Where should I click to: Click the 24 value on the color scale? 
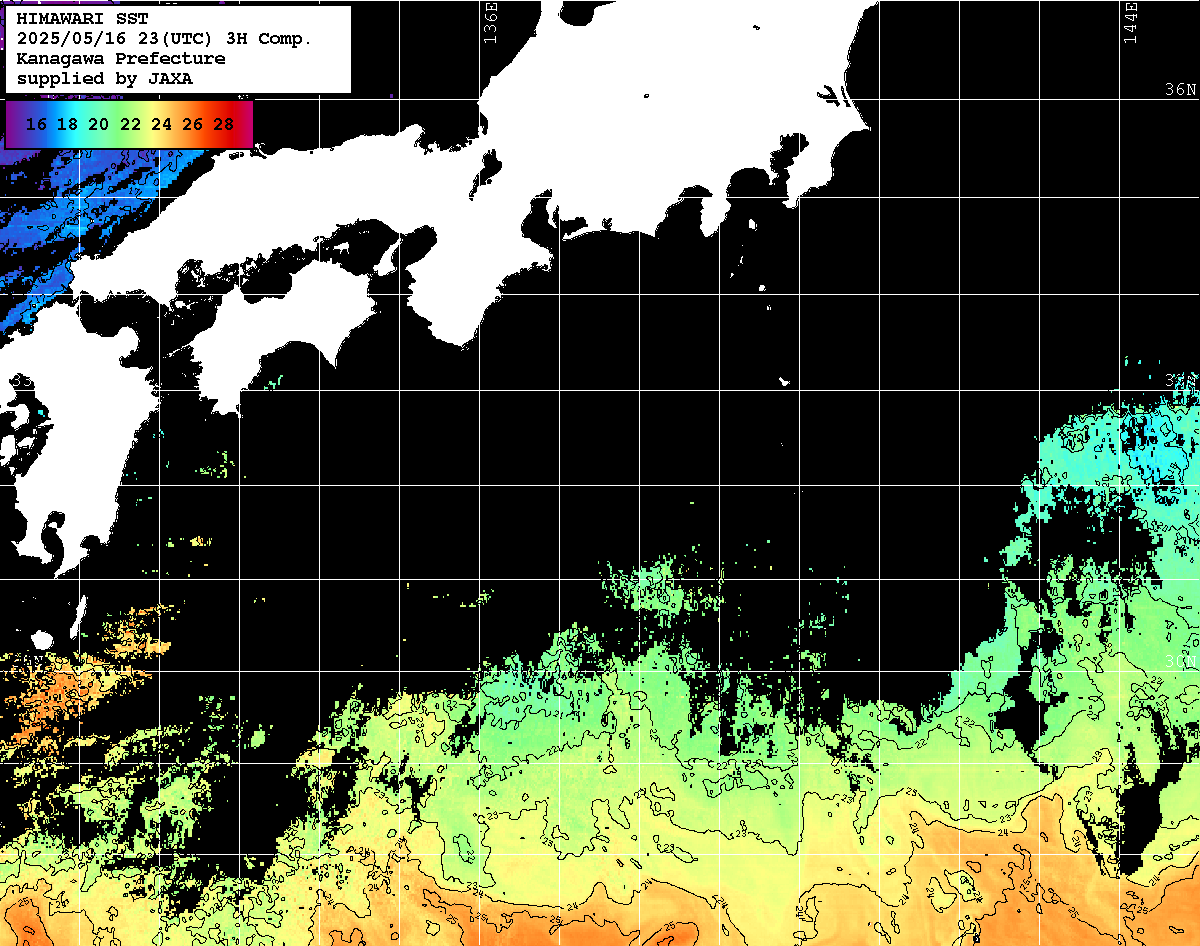coord(161,125)
